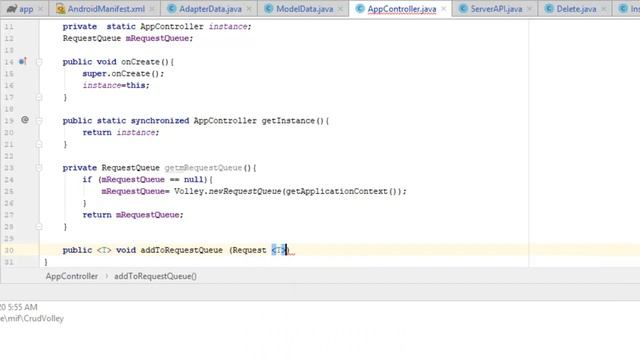Click instance=this assignment
Viewport: 640px width, 360px height.
pyautogui.click(x=116, y=85)
